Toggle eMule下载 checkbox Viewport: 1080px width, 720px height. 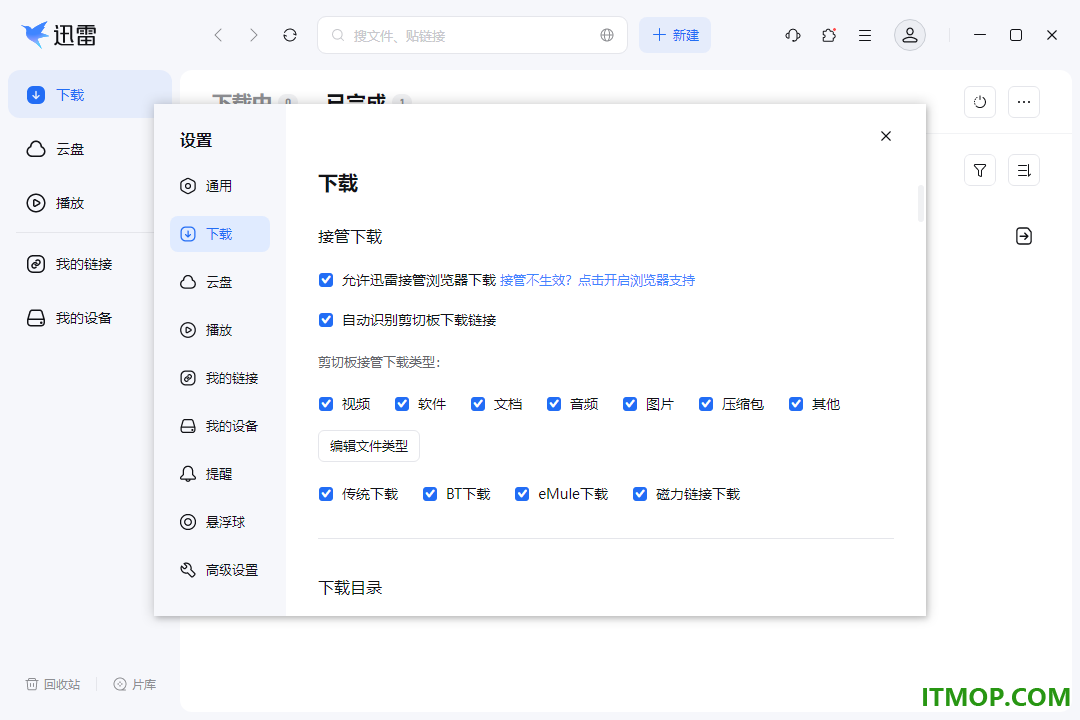[x=522, y=494]
